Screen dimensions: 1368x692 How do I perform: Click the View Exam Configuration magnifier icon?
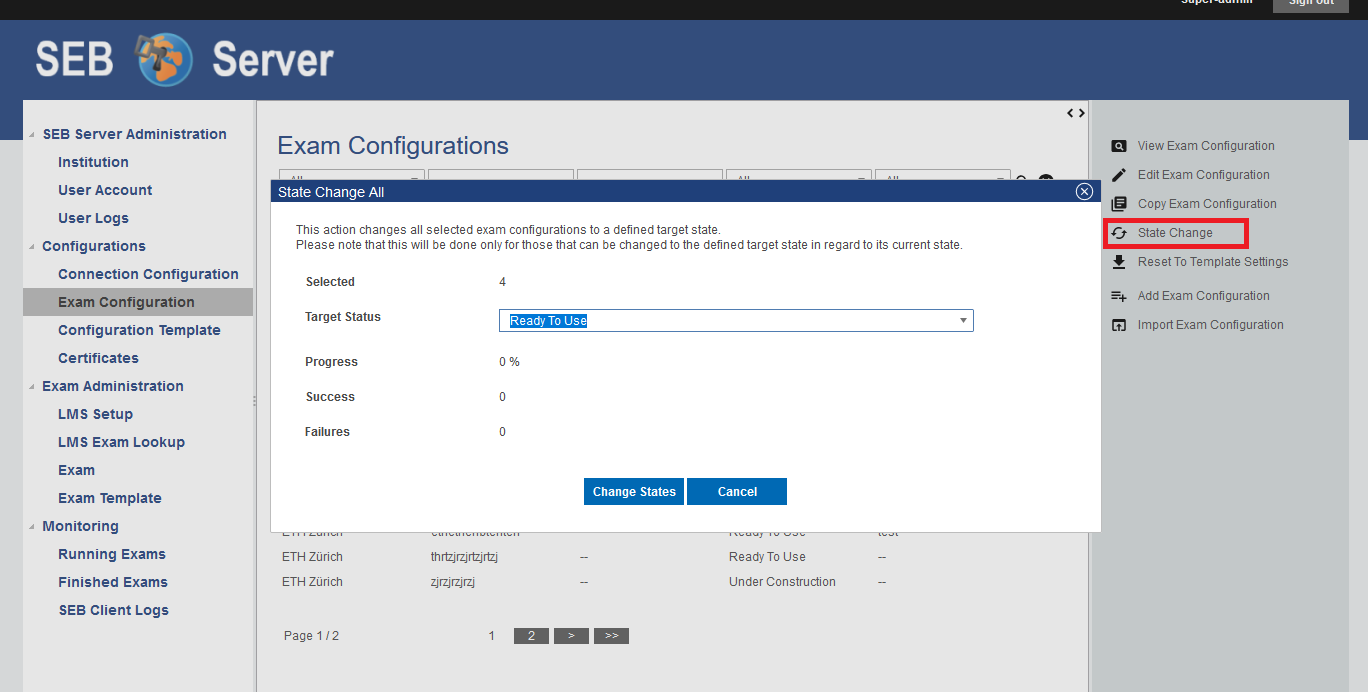click(1119, 146)
